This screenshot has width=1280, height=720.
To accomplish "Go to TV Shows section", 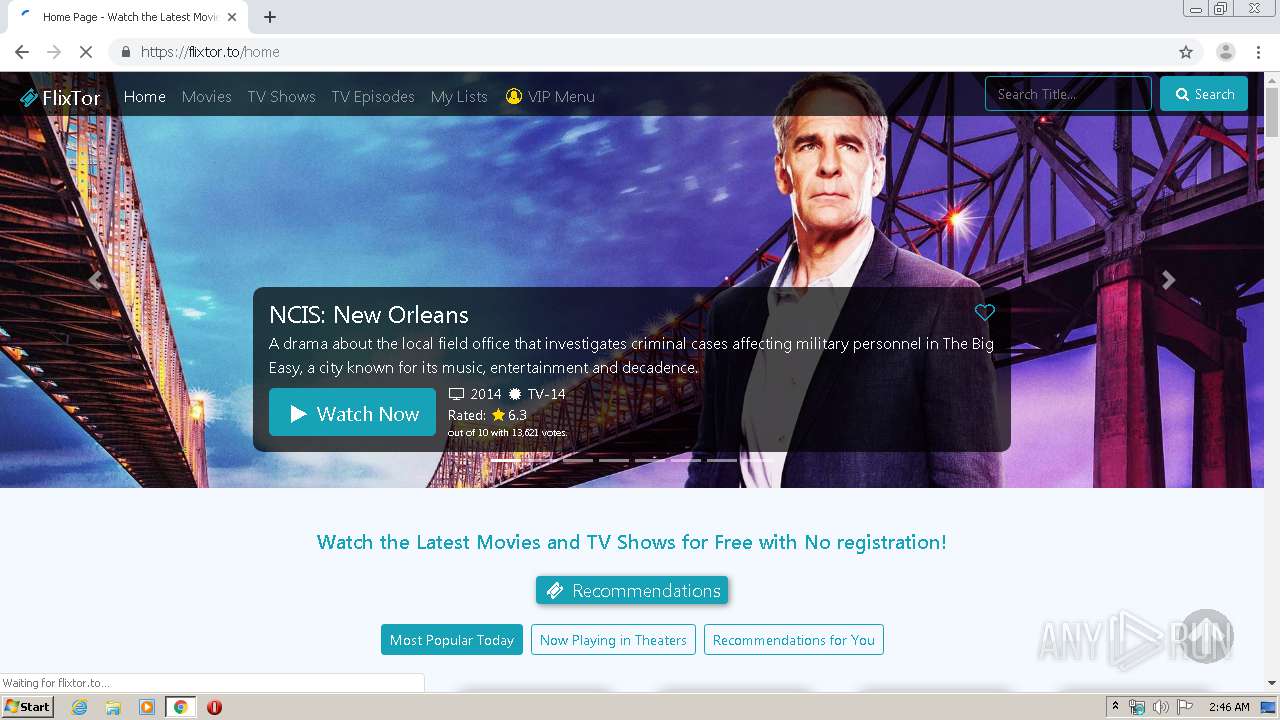I will (x=281, y=97).
